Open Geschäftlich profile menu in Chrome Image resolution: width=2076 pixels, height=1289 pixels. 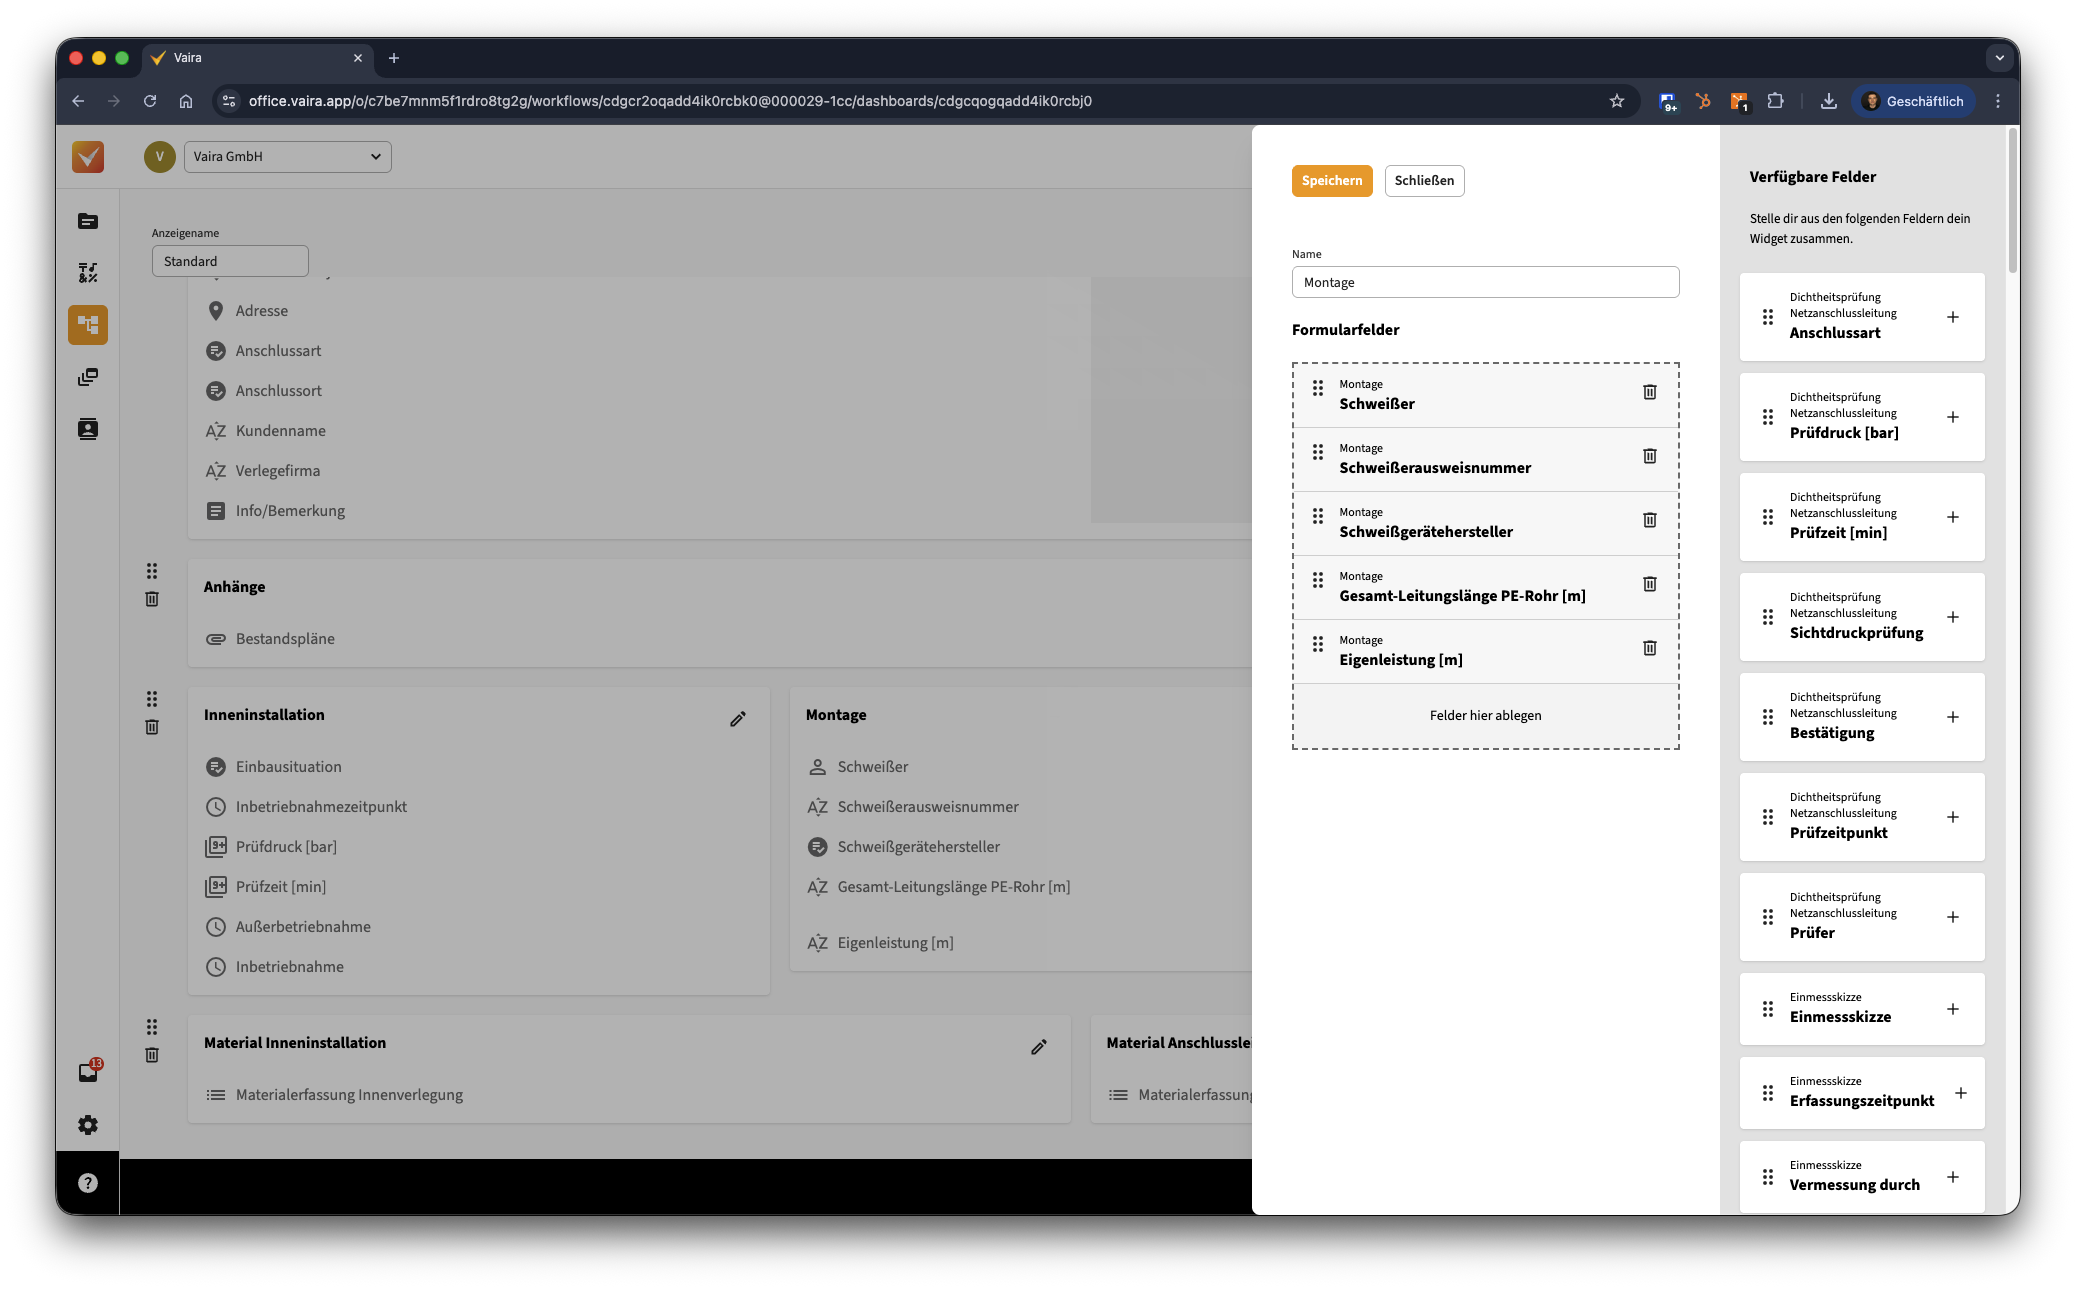[x=1913, y=101]
